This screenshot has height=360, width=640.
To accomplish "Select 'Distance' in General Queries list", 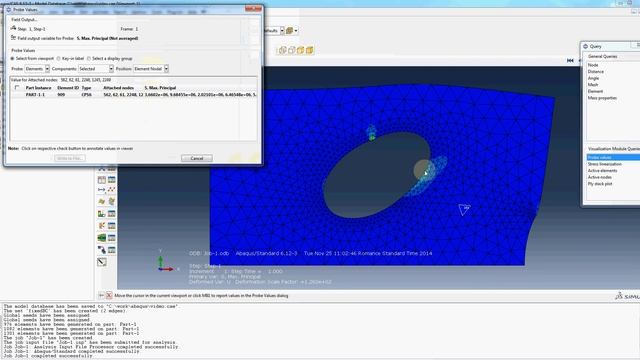I will [x=596, y=71].
